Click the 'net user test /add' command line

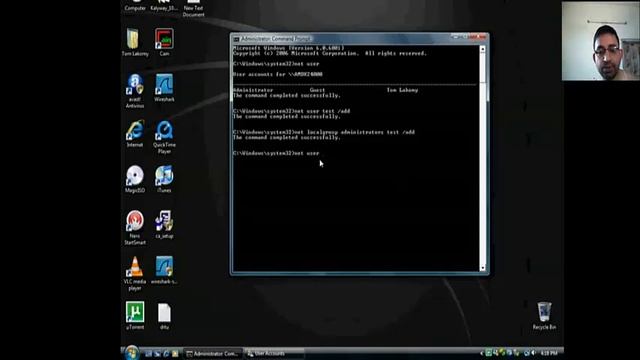pos(291,111)
